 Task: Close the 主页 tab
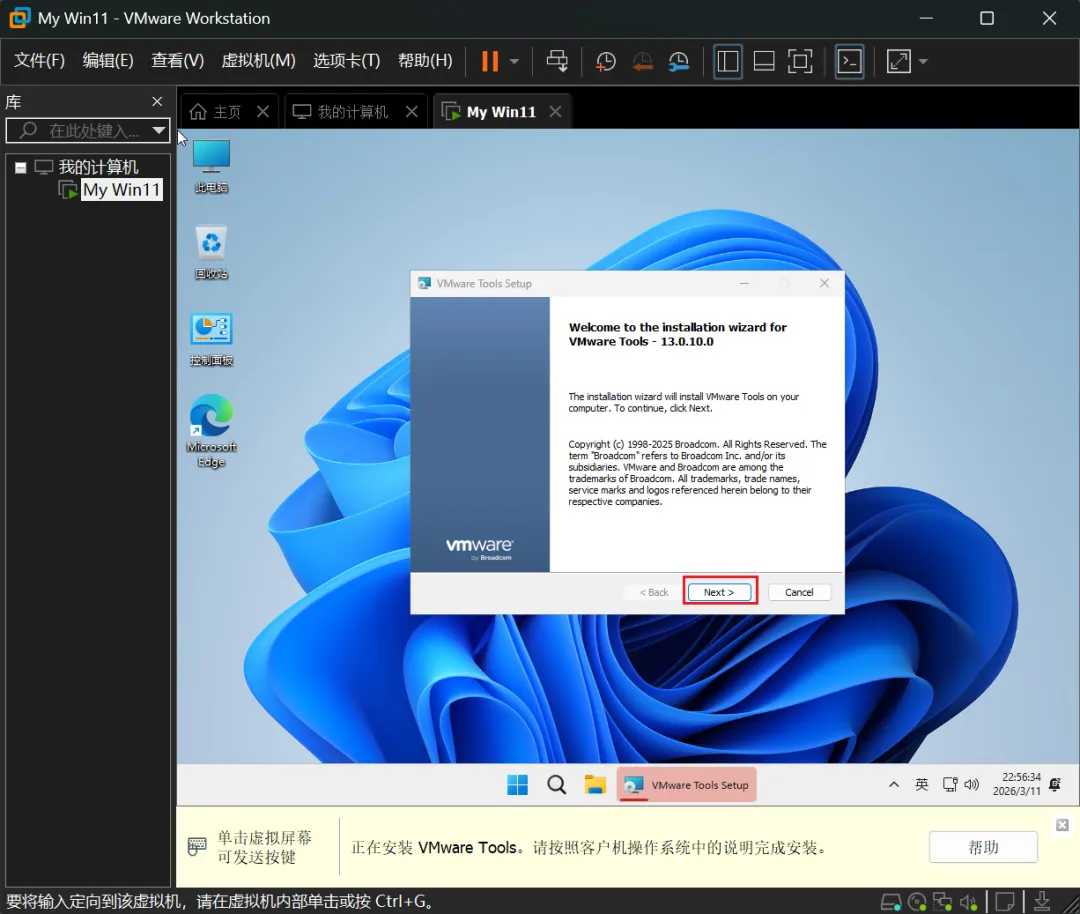pyautogui.click(x=262, y=112)
